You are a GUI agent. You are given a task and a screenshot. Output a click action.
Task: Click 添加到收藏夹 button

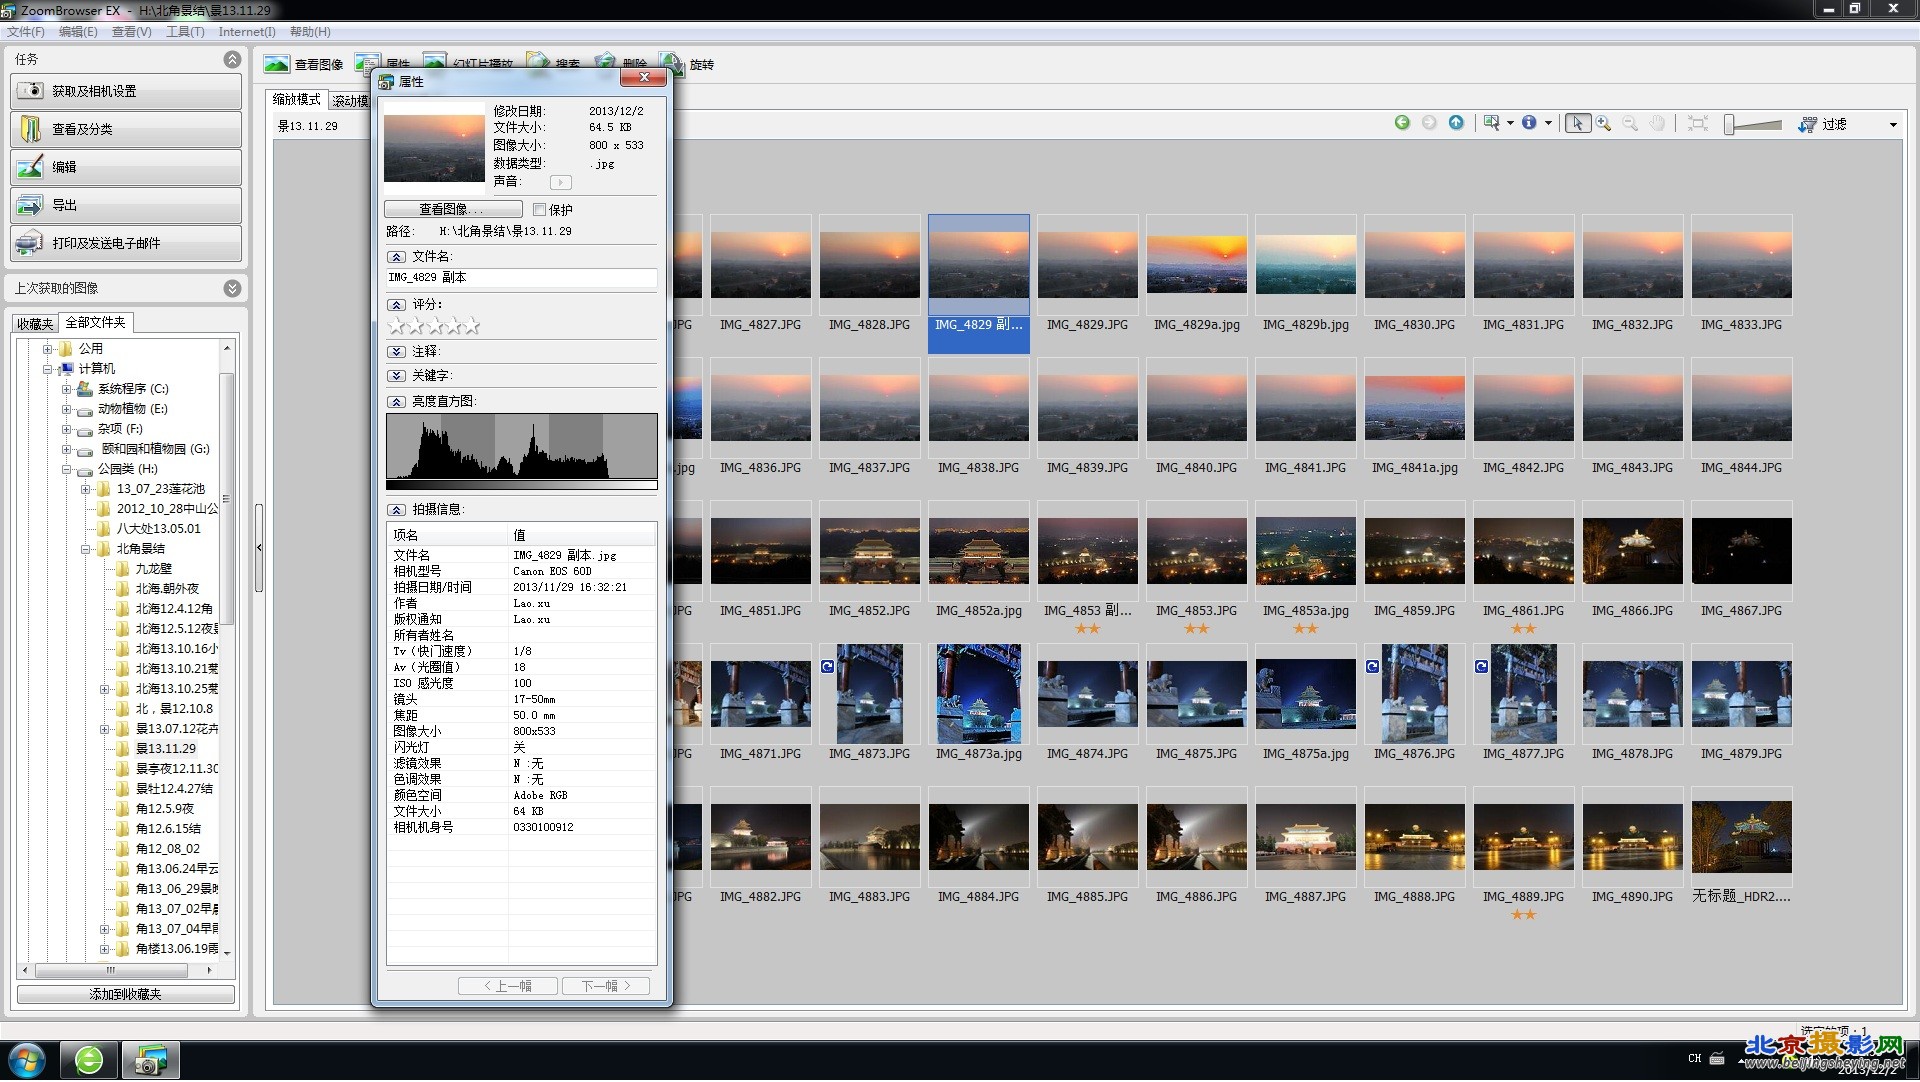click(x=126, y=994)
